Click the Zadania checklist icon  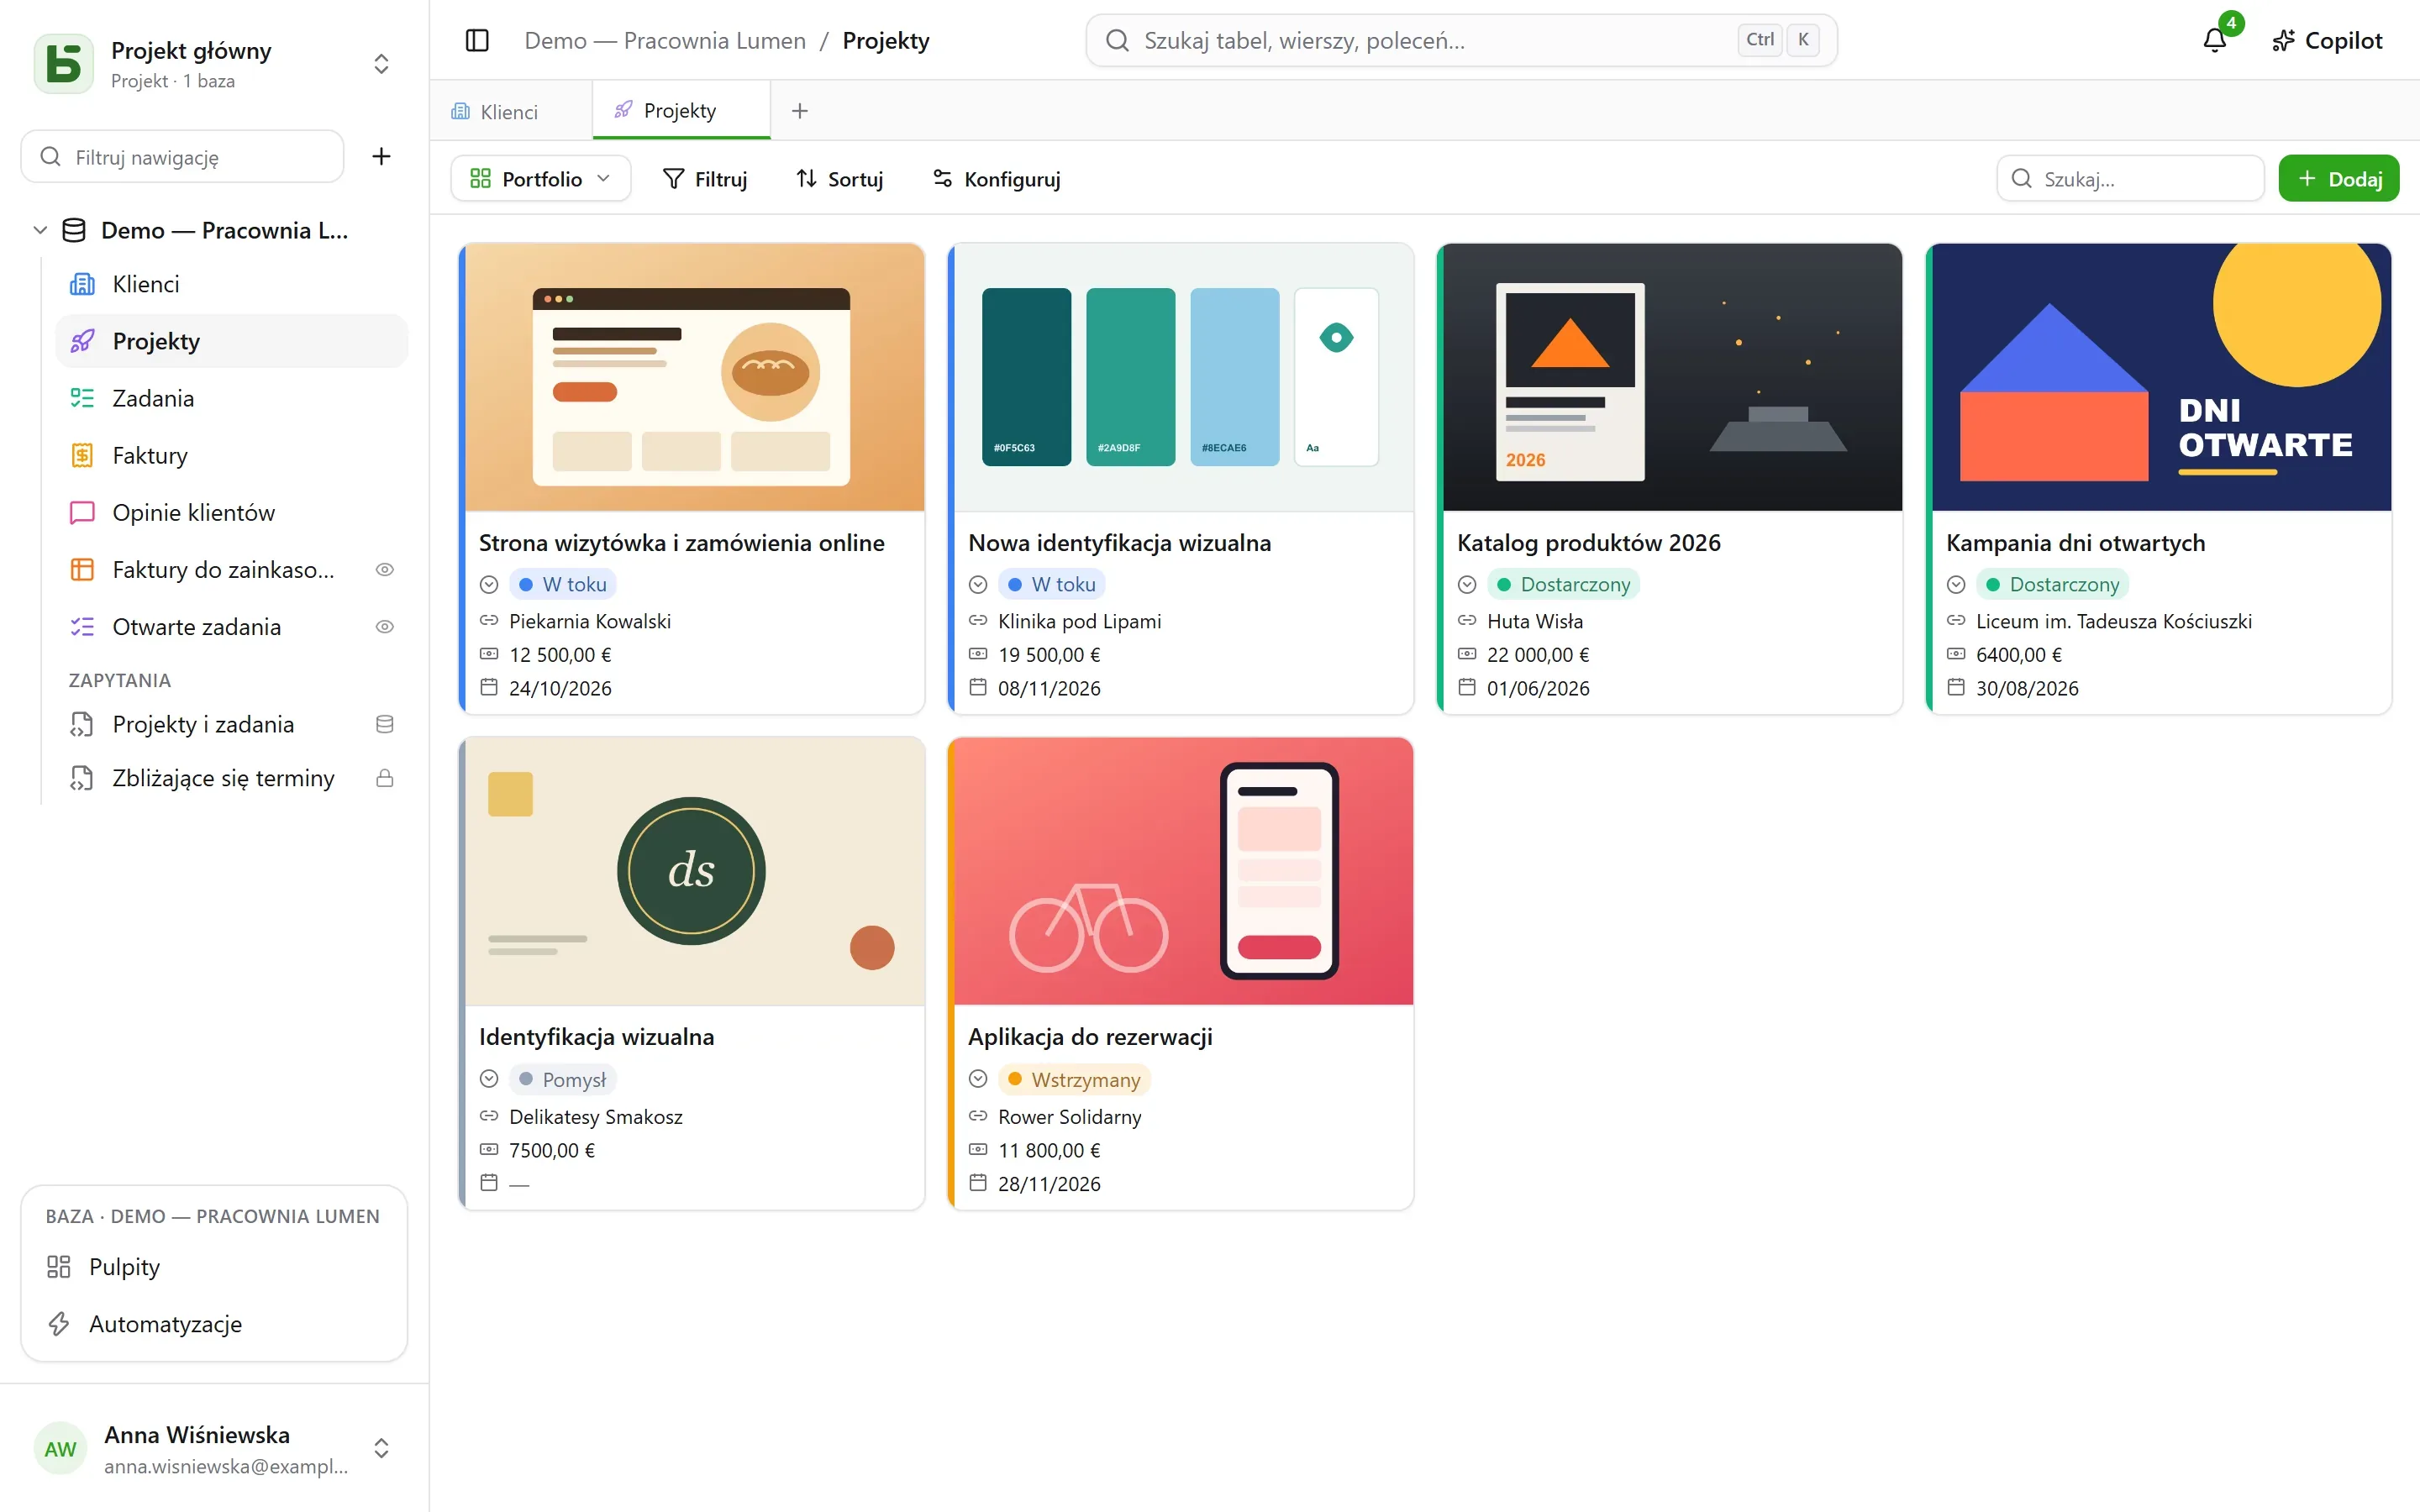coord(82,398)
